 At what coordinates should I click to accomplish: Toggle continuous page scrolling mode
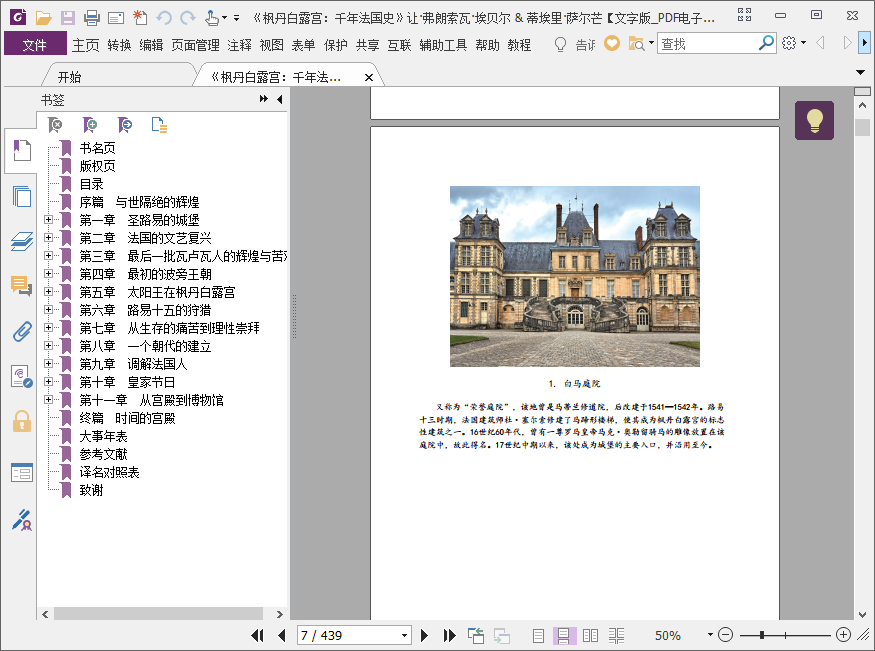pos(564,635)
